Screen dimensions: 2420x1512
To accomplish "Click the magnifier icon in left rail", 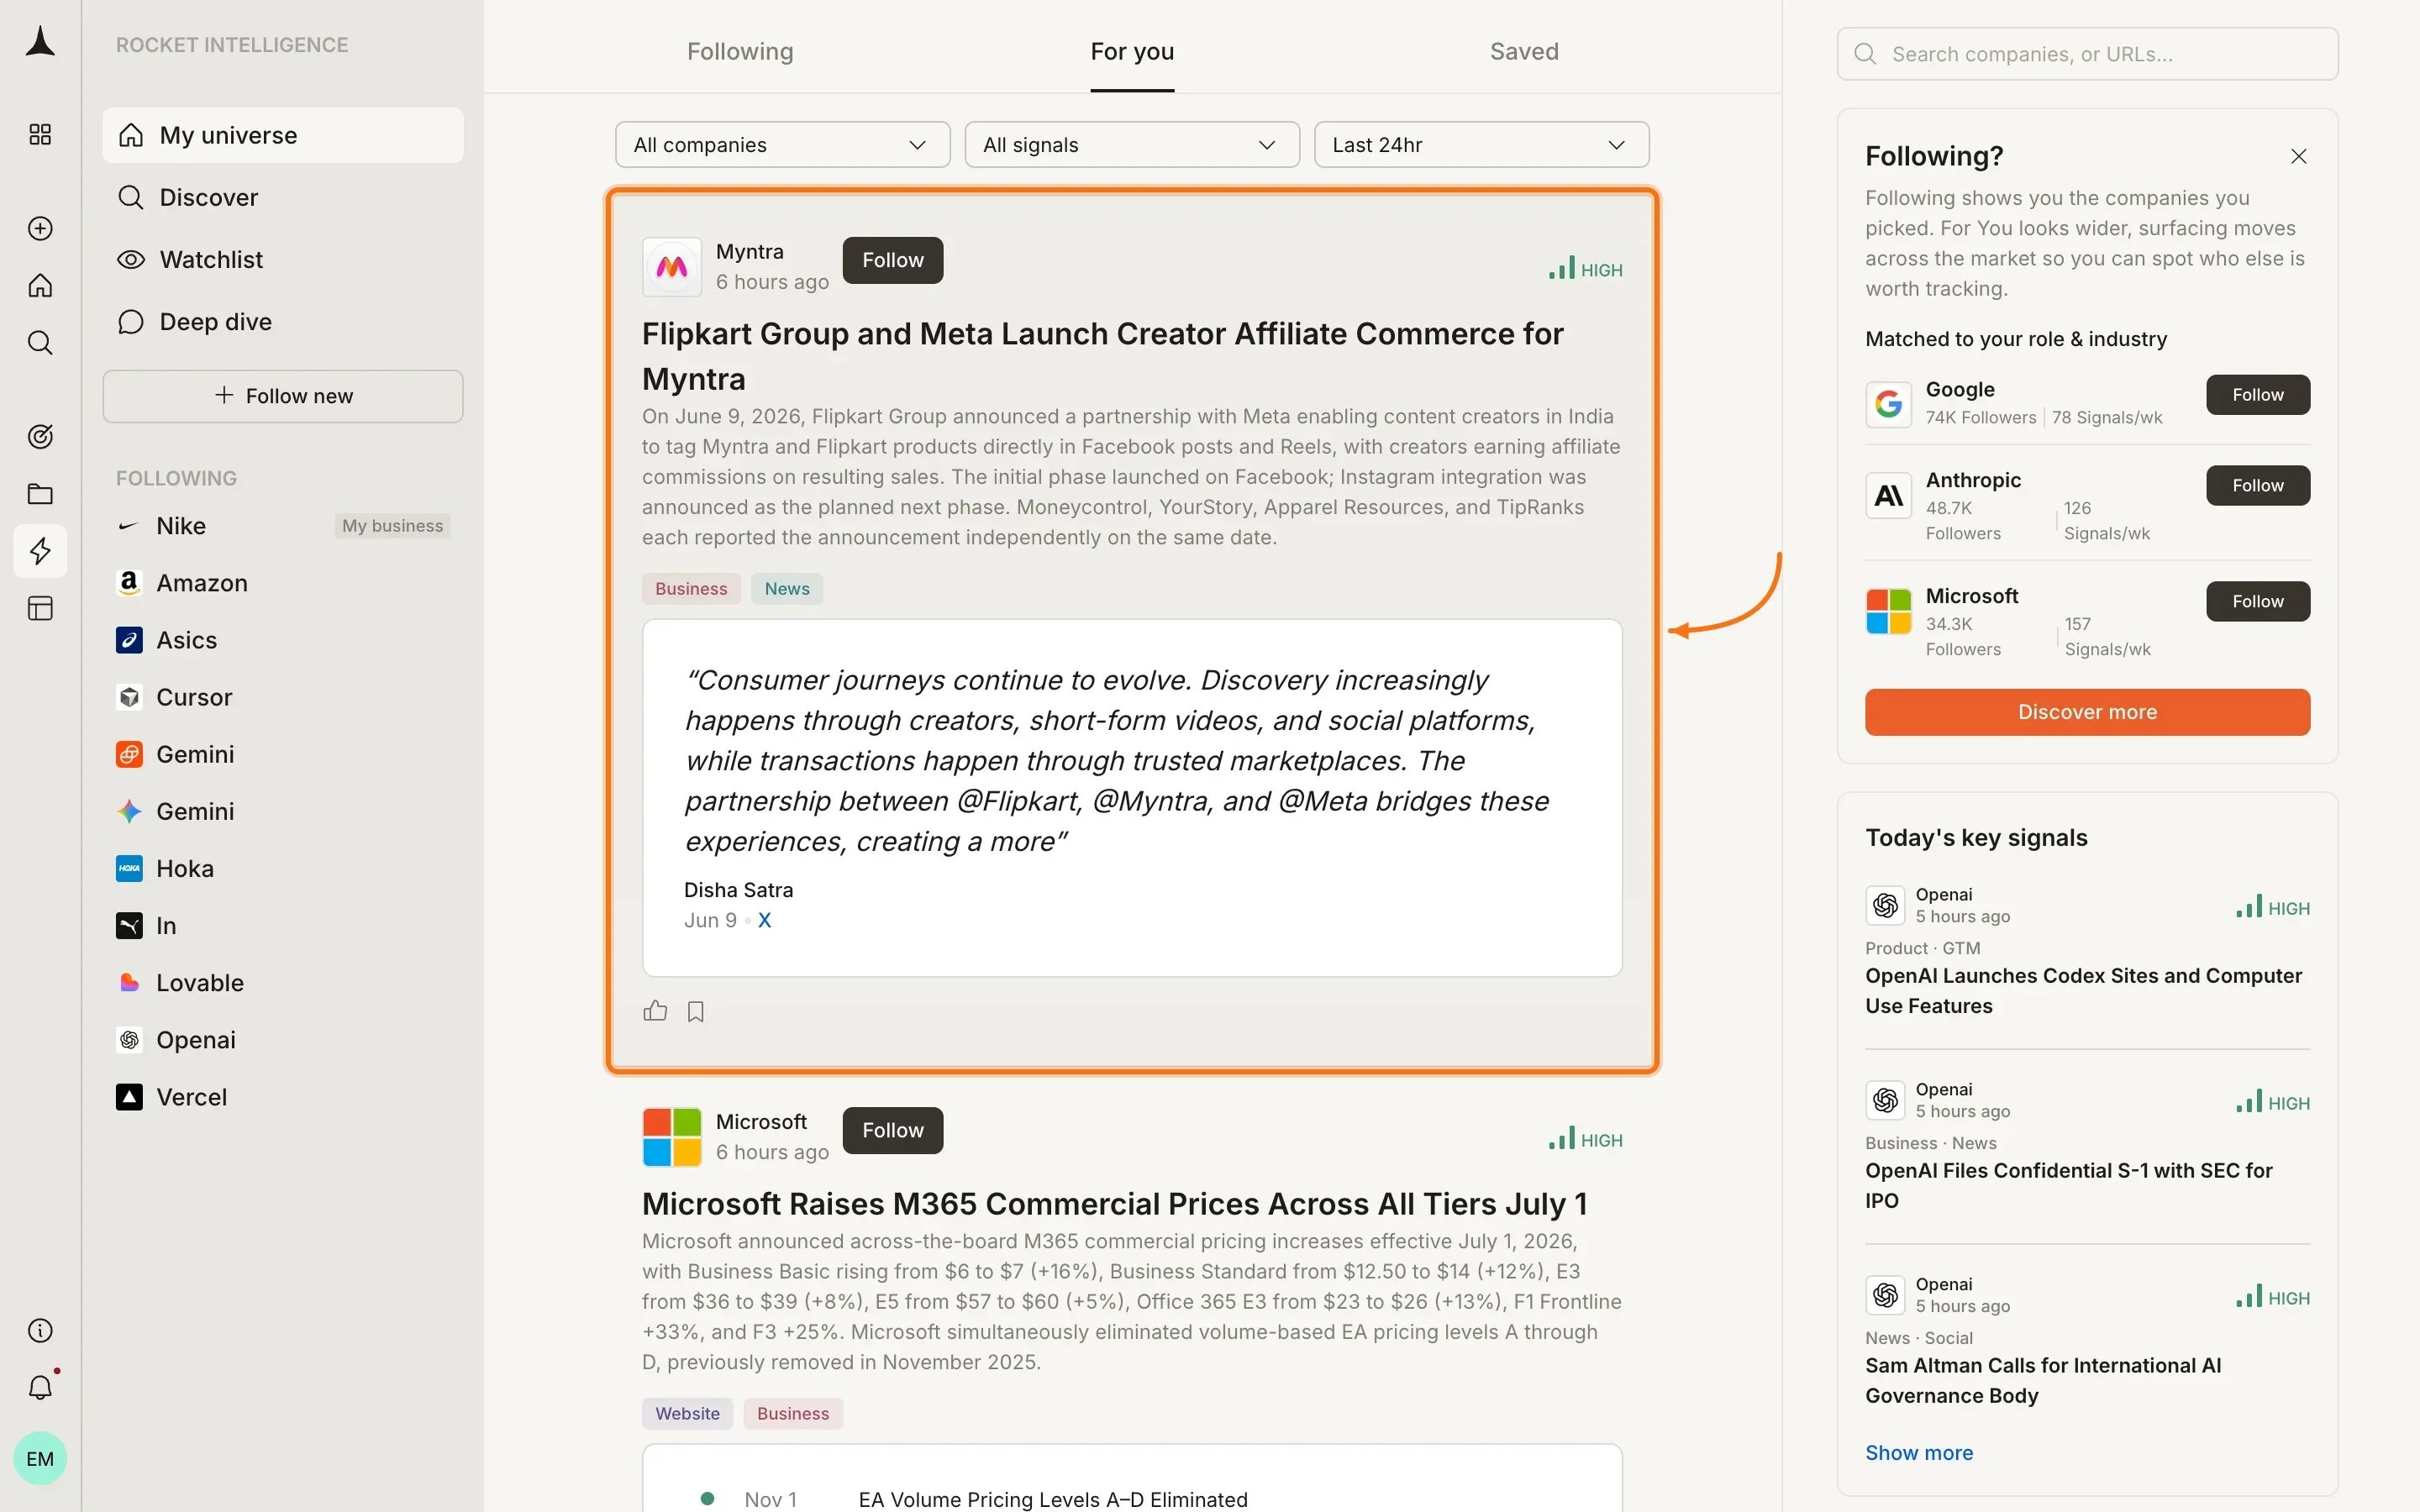I will pos(40,343).
